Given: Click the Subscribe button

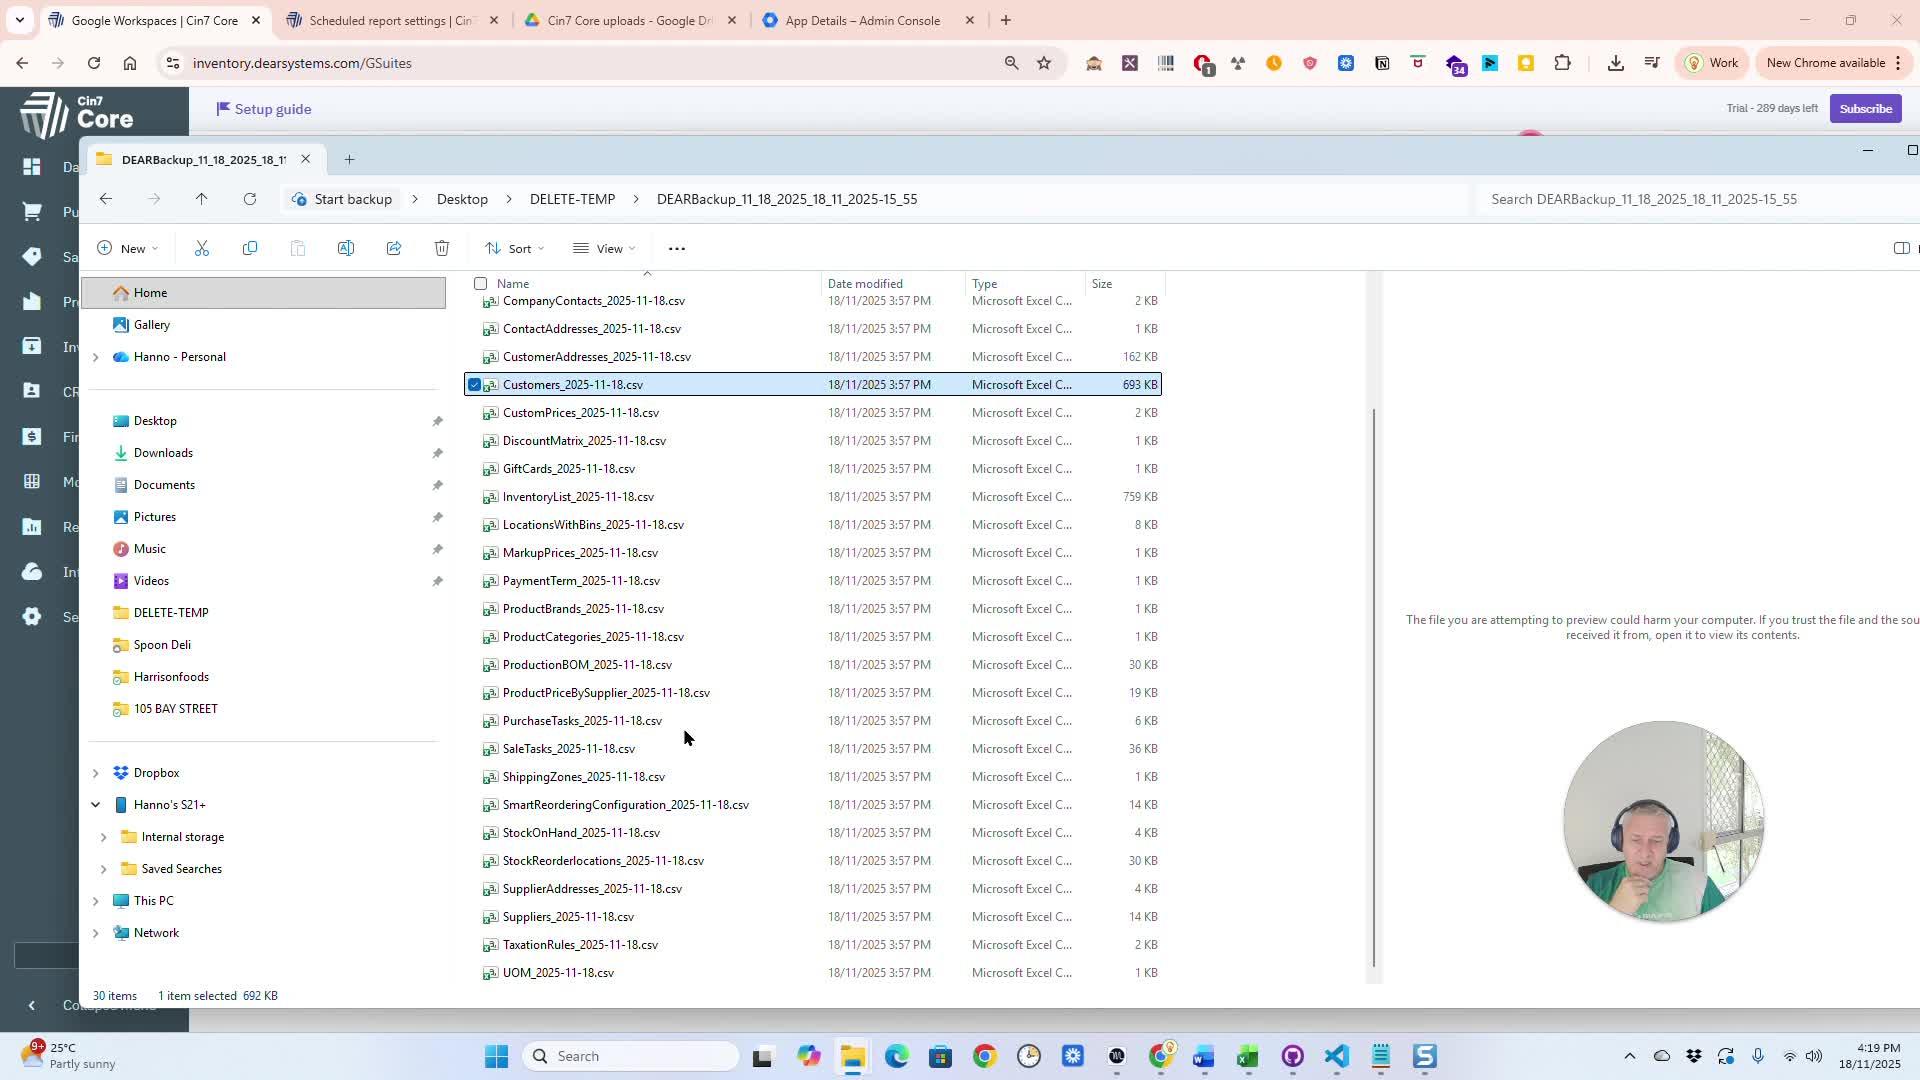Looking at the screenshot, I should click(x=1864, y=108).
